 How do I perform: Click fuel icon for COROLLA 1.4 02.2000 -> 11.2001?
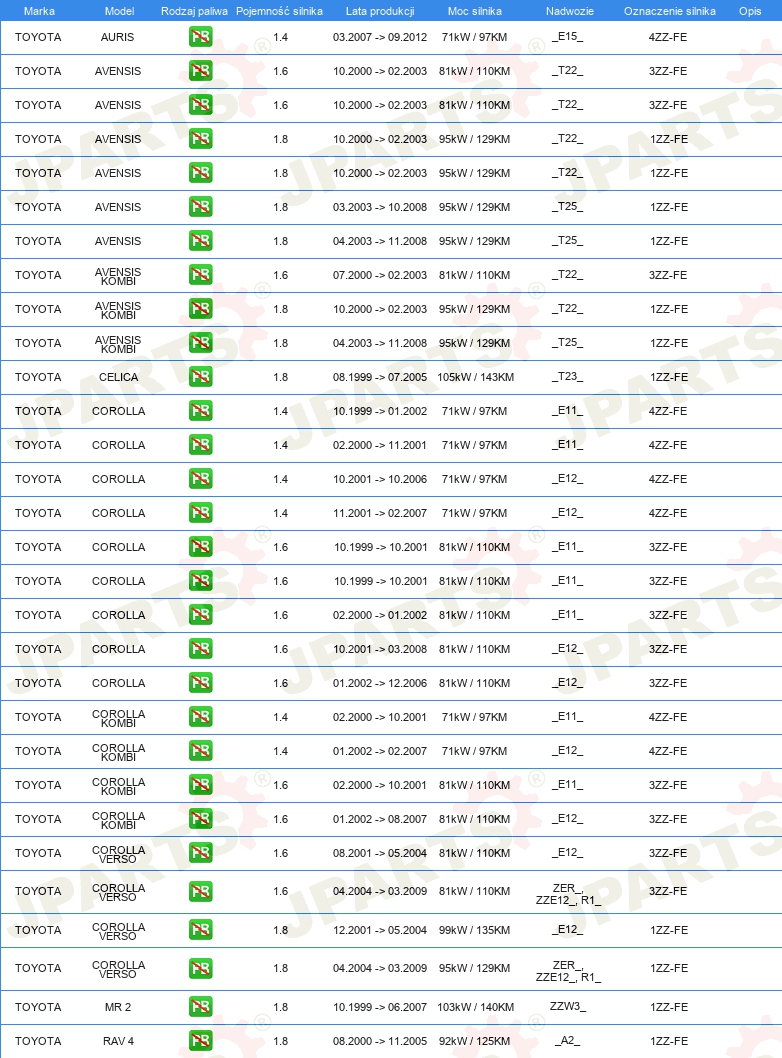point(200,445)
